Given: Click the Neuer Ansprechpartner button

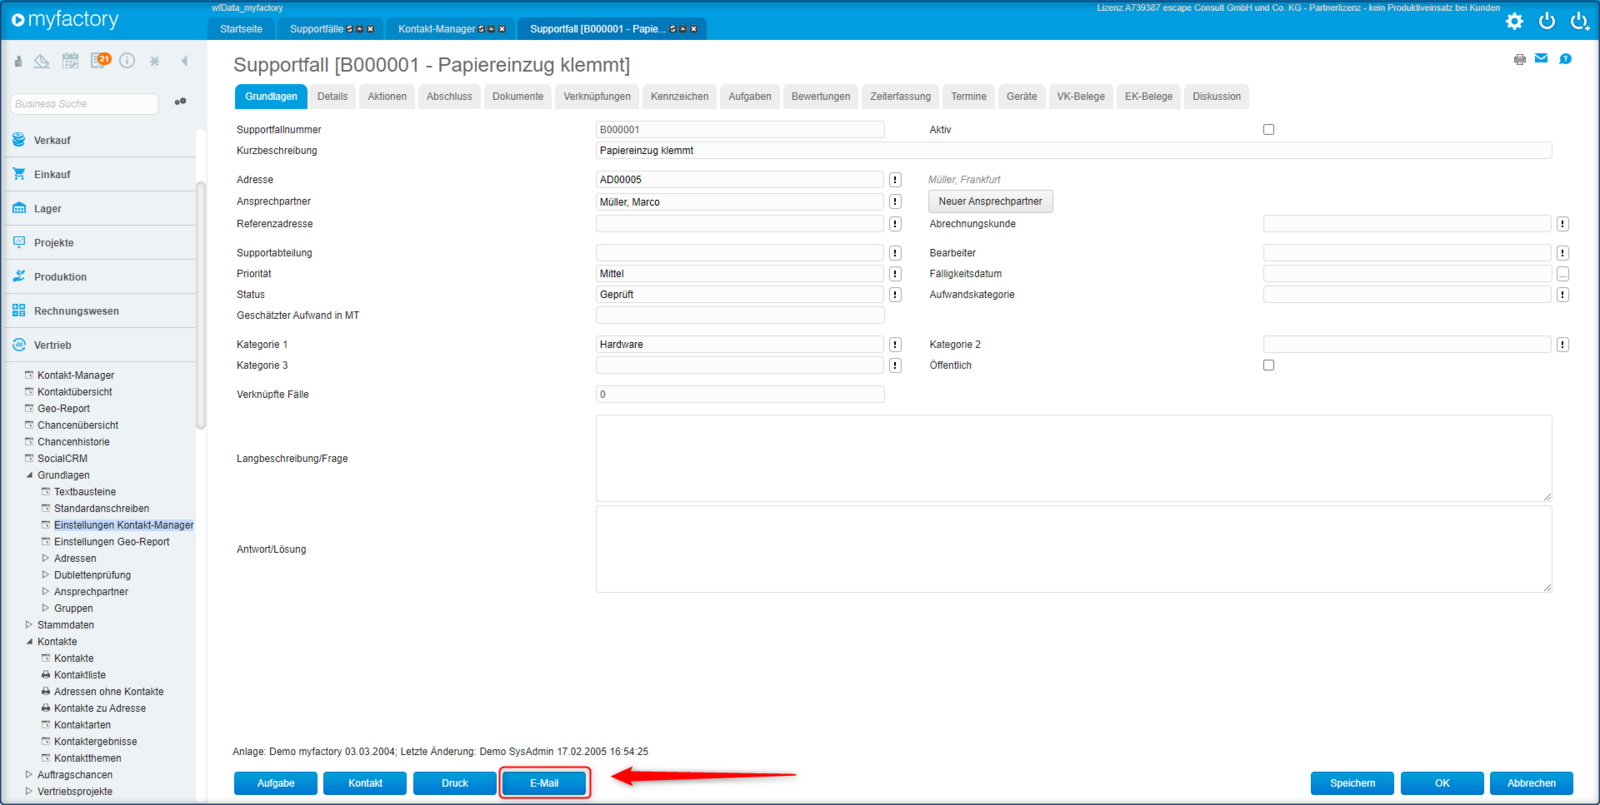Looking at the screenshot, I should pyautogui.click(x=990, y=202).
